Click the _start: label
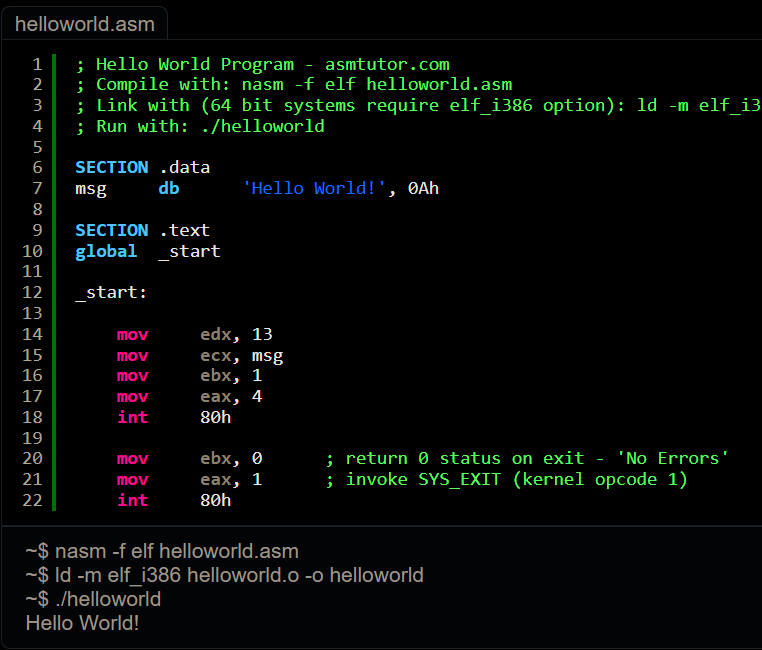The image size is (762, 650). click(111, 293)
